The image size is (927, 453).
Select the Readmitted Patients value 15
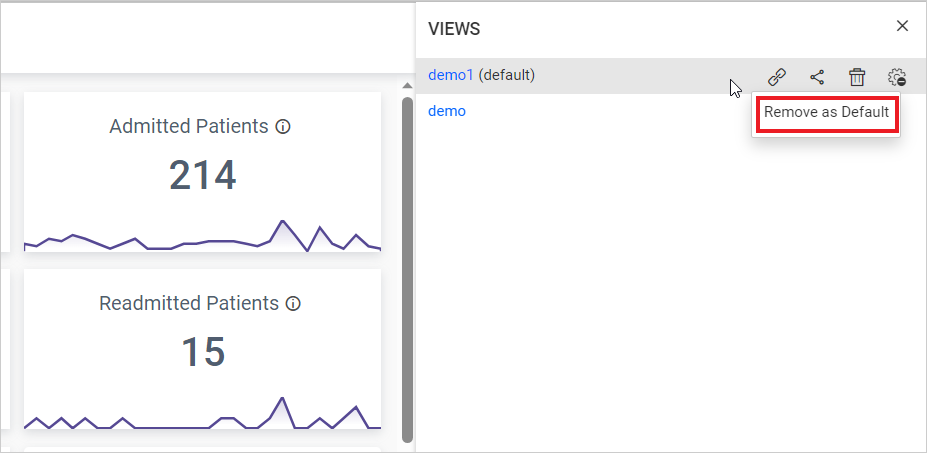202,351
